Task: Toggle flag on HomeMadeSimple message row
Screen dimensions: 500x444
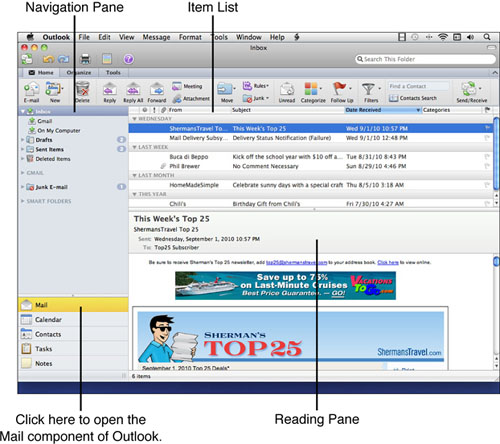Action: (487, 185)
